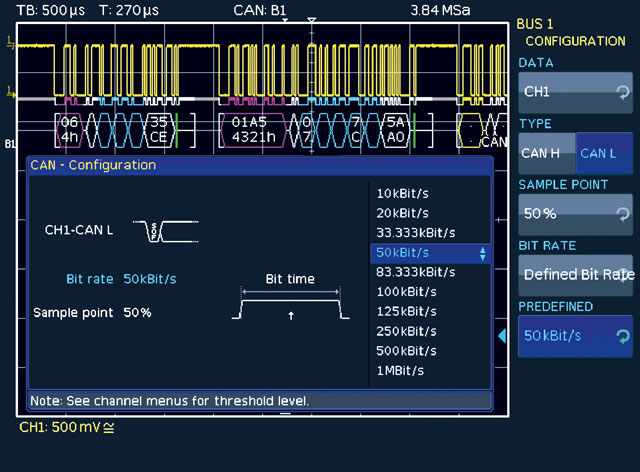Switch bus type to CAN H
This screenshot has height=472, width=640.
547,154
